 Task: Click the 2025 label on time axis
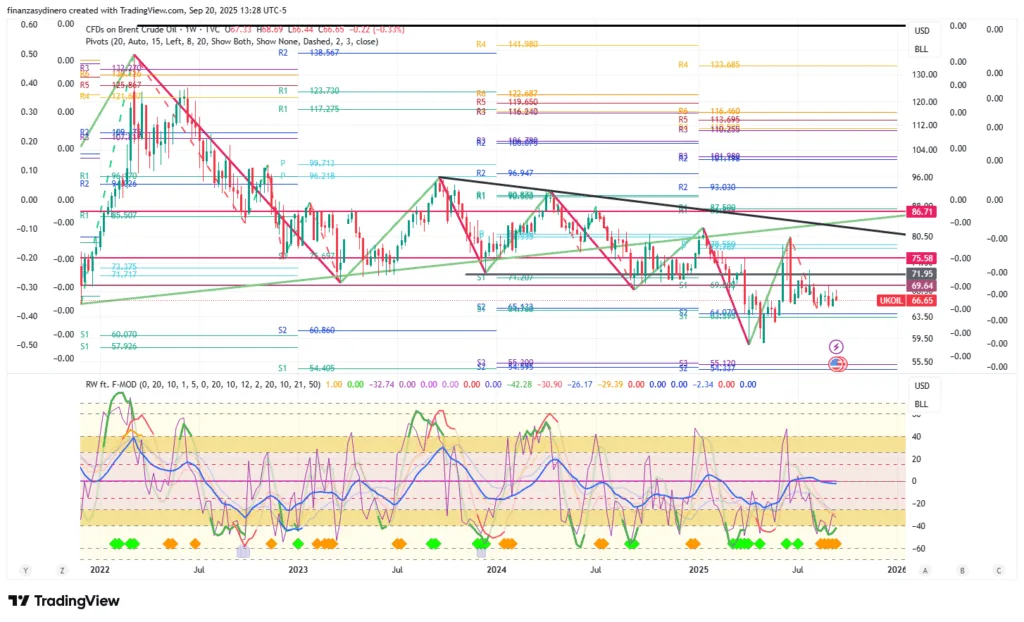[699, 570]
